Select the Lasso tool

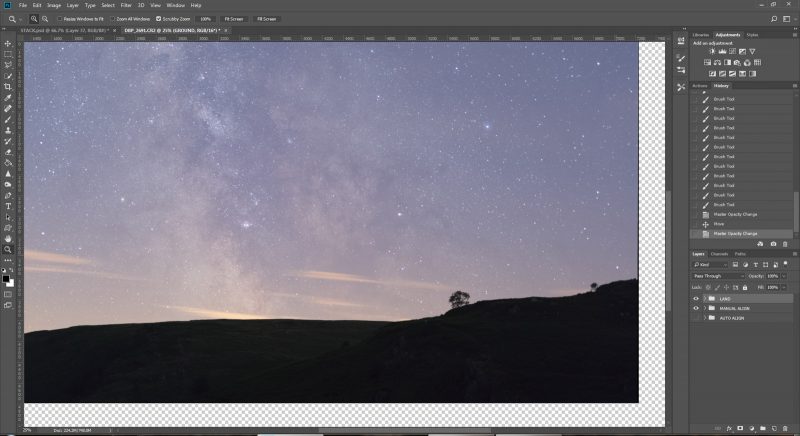[x=8, y=65]
